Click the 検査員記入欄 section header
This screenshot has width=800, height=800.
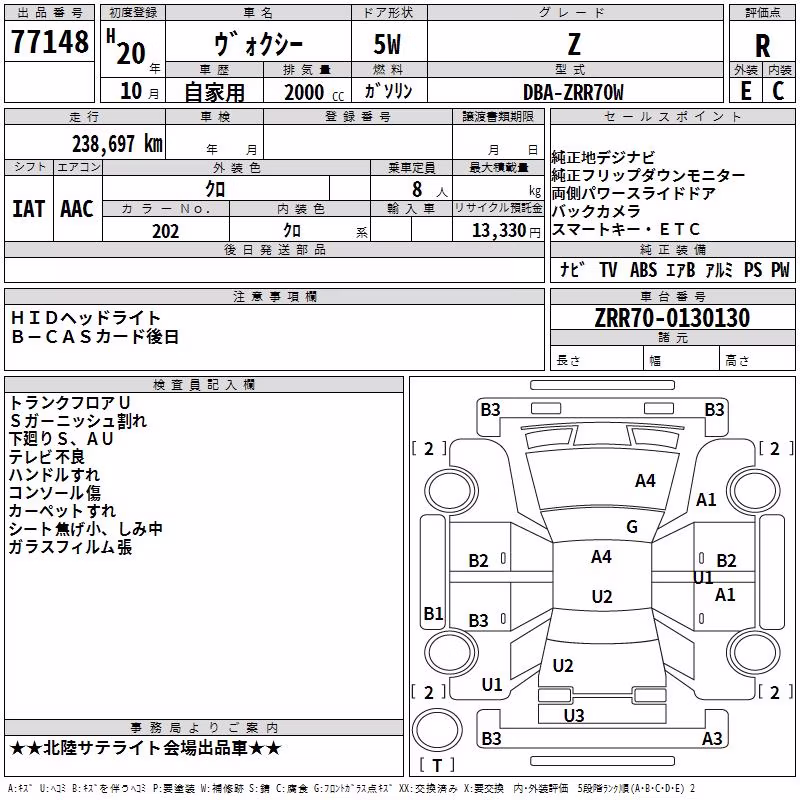tap(204, 385)
